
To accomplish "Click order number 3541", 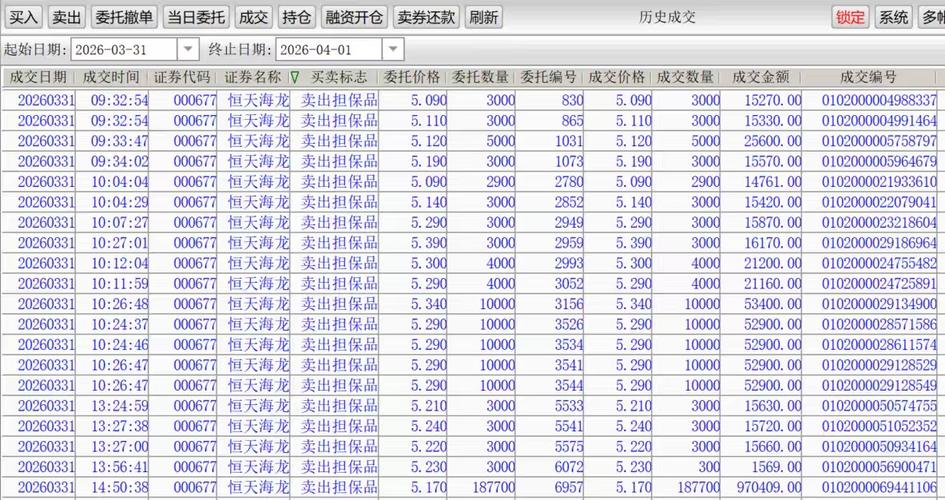I will [568, 366].
